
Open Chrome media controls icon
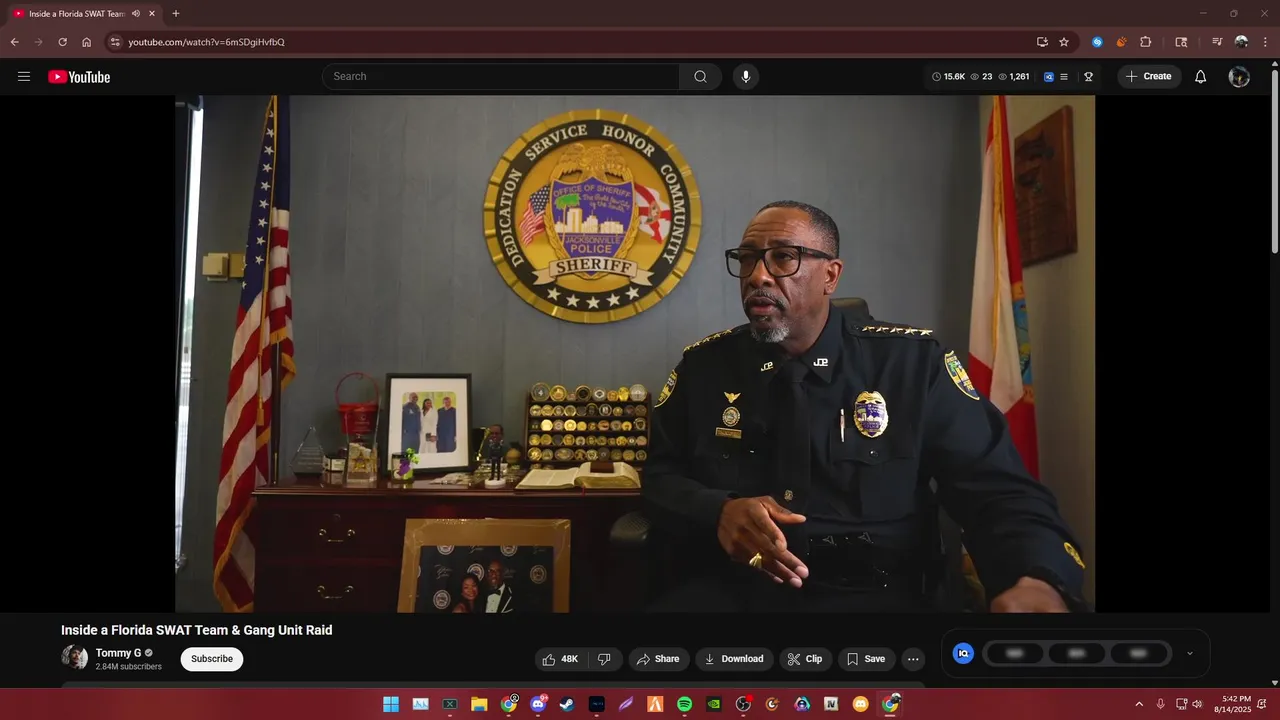1217,42
